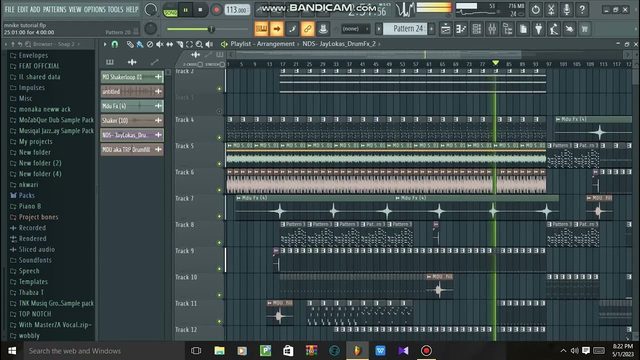This screenshot has width=640, height=360.
Task: Click the browser search magnifier icon
Action: click(28, 44)
